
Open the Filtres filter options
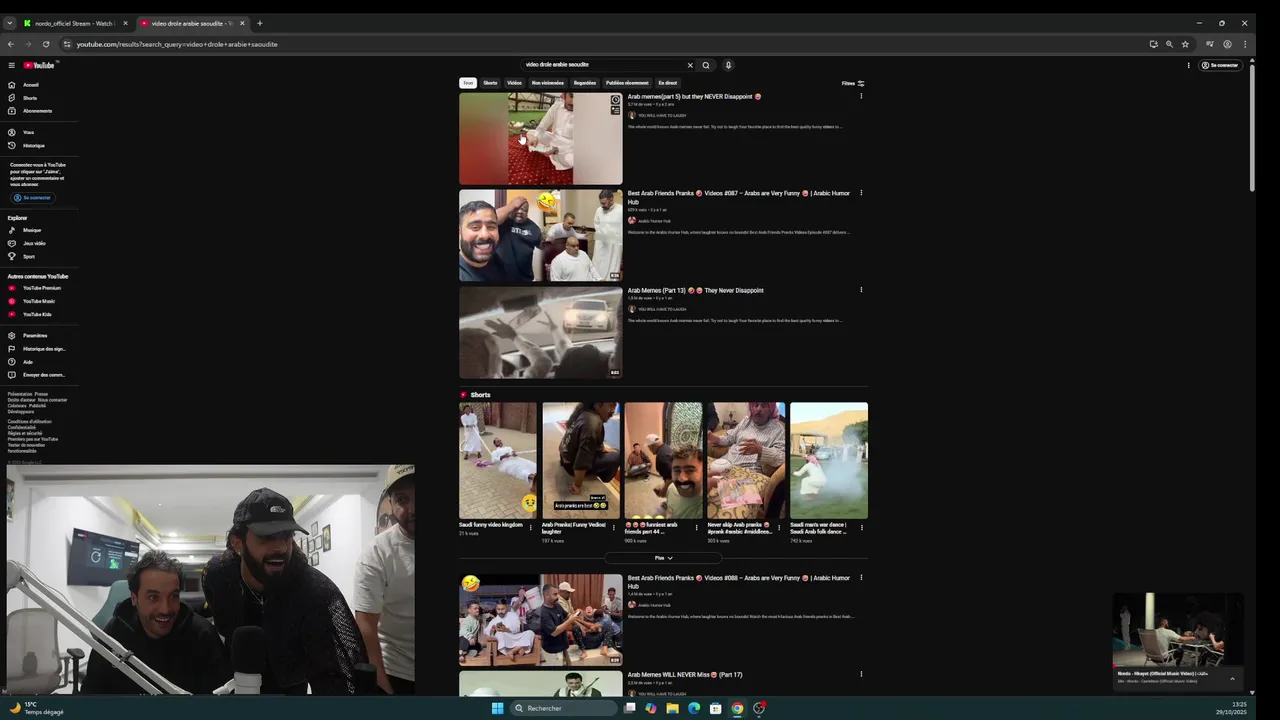(853, 83)
